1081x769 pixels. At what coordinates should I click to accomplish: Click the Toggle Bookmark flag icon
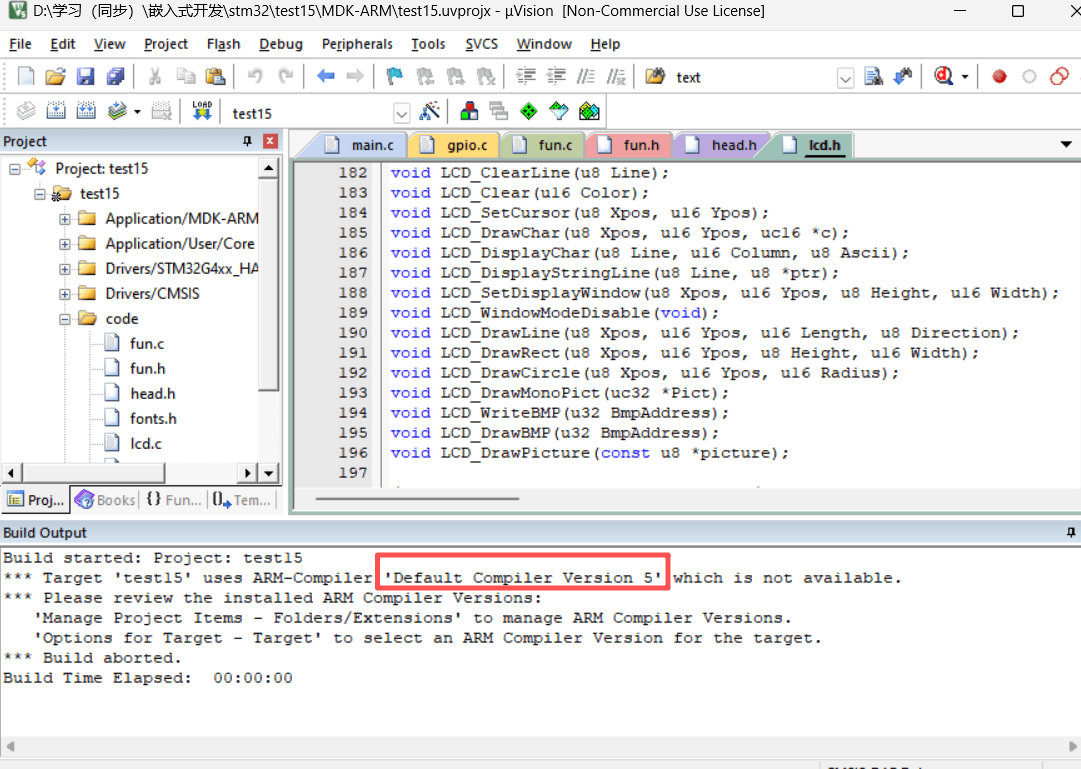394,76
